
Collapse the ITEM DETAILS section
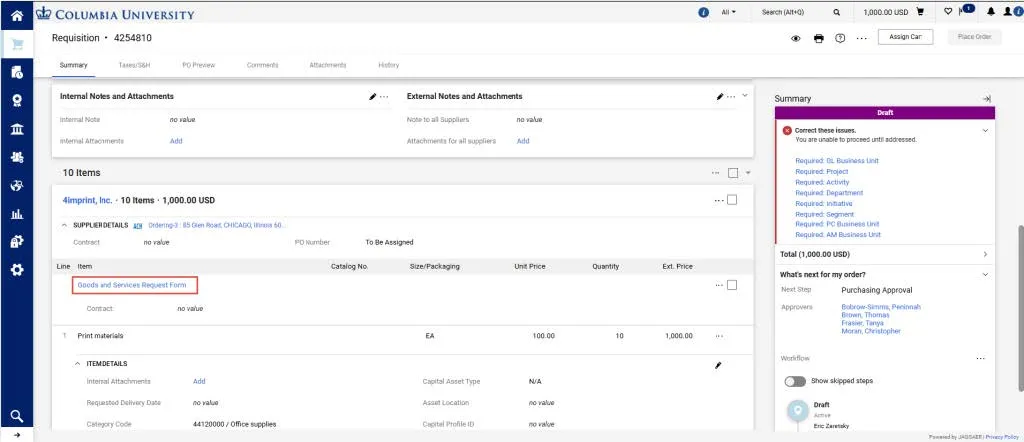78,364
